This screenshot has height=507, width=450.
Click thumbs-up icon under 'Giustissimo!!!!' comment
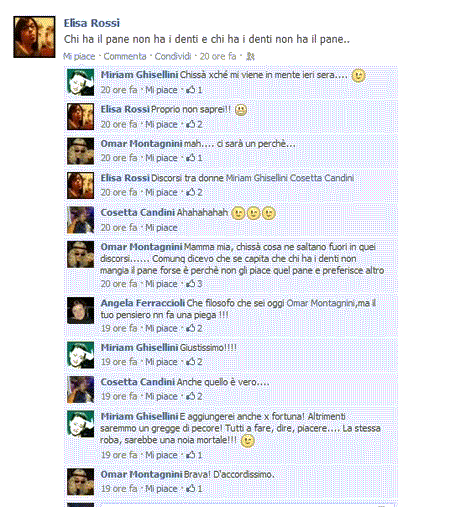(x=191, y=362)
